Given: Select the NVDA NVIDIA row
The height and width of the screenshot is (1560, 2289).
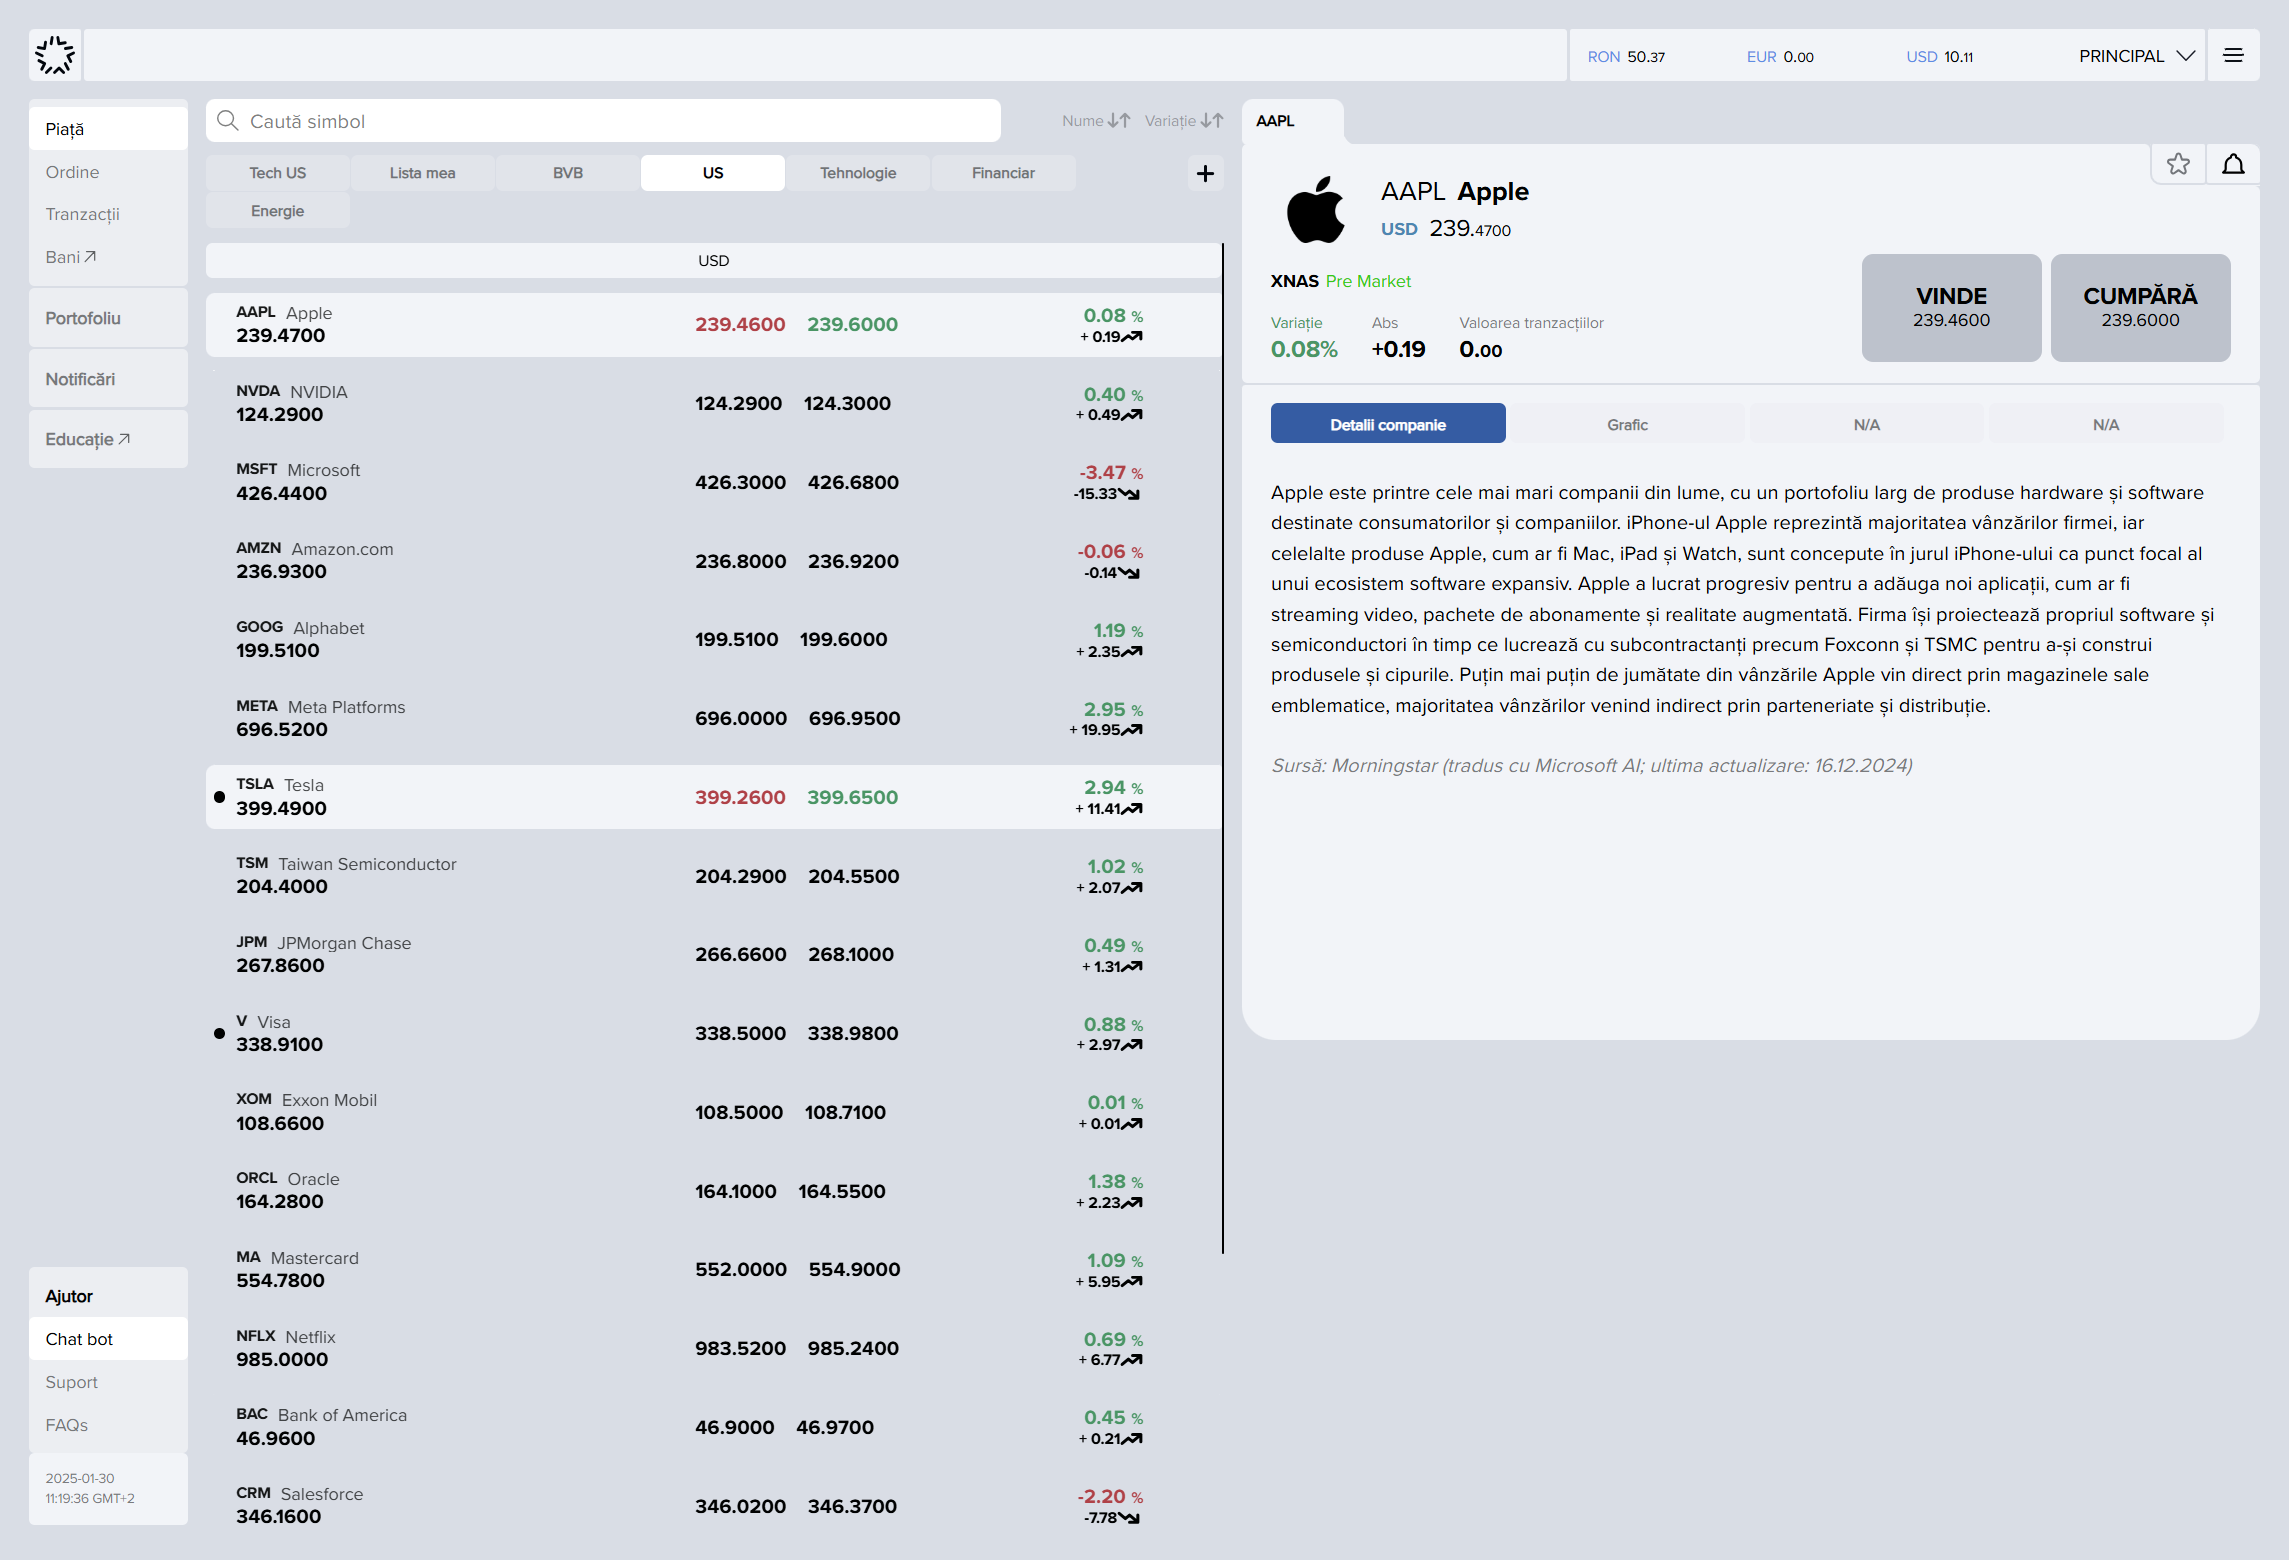Looking at the screenshot, I should click(x=713, y=403).
